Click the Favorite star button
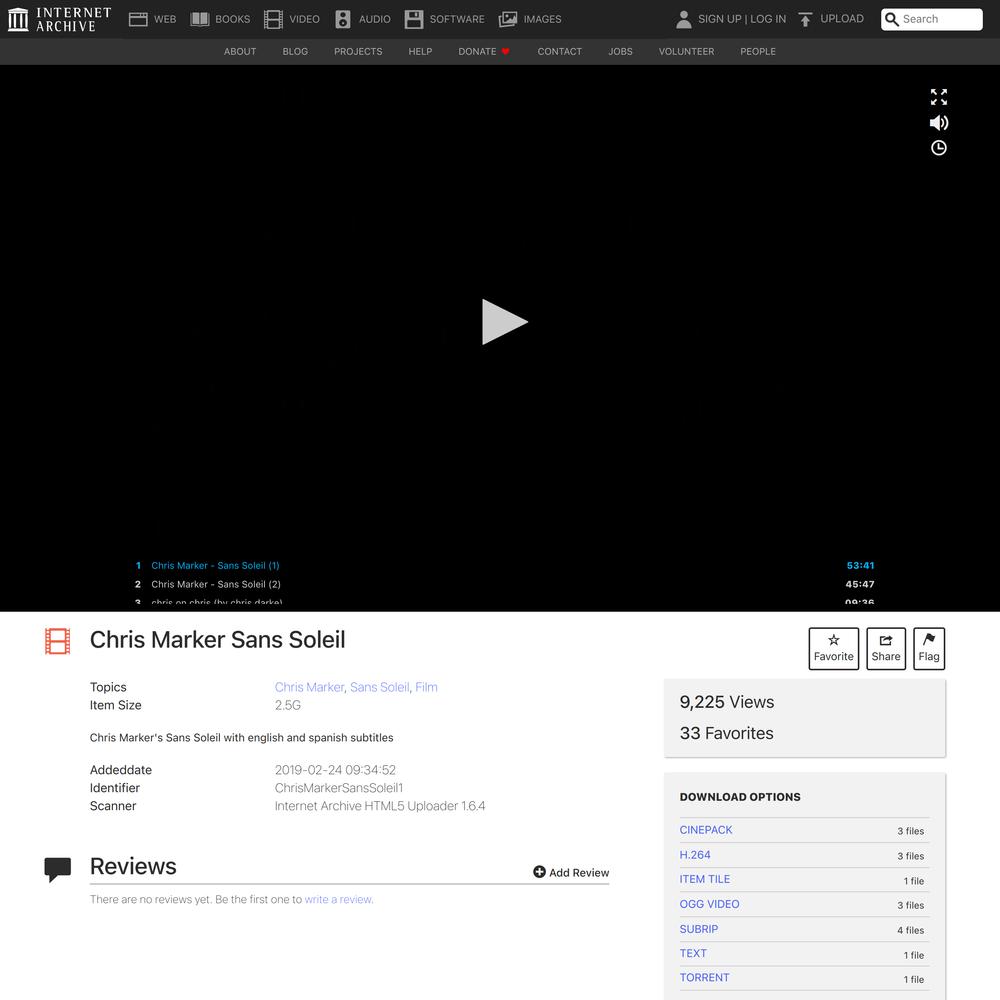The width and height of the screenshot is (1000, 1000). (x=833, y=648)
